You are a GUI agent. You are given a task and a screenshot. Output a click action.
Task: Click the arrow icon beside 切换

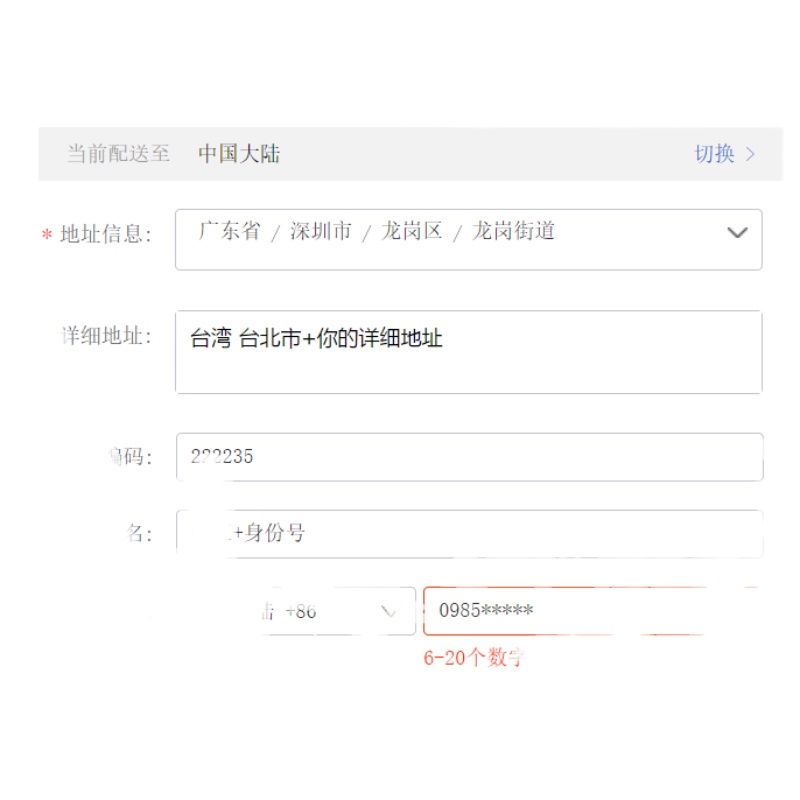coord(751,154)
